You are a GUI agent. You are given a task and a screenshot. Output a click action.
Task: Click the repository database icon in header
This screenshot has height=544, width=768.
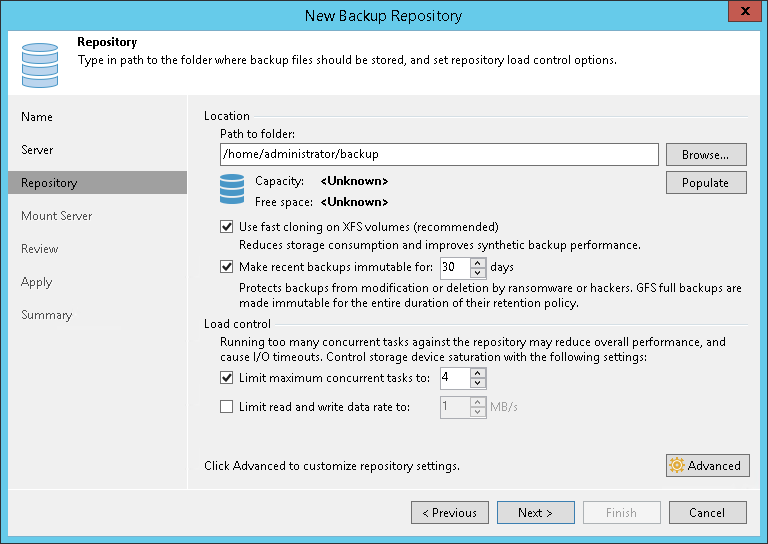coord(40,65)
